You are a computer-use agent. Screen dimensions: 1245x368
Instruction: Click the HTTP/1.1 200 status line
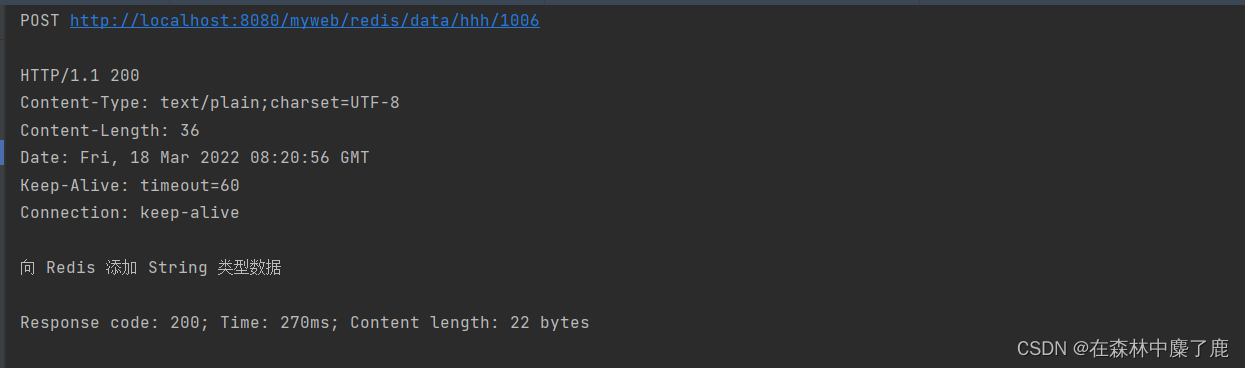tap(80, 75)
